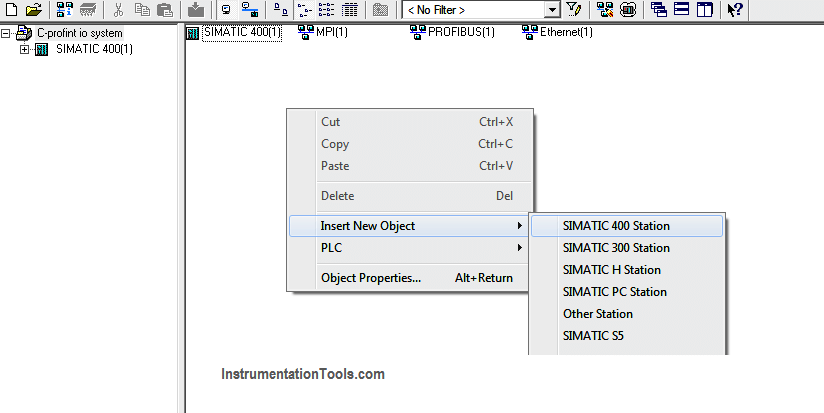
Task: Expand the SIMATIC 400(1) tree node
Action: pyautogui.click(x=24, y=49)
